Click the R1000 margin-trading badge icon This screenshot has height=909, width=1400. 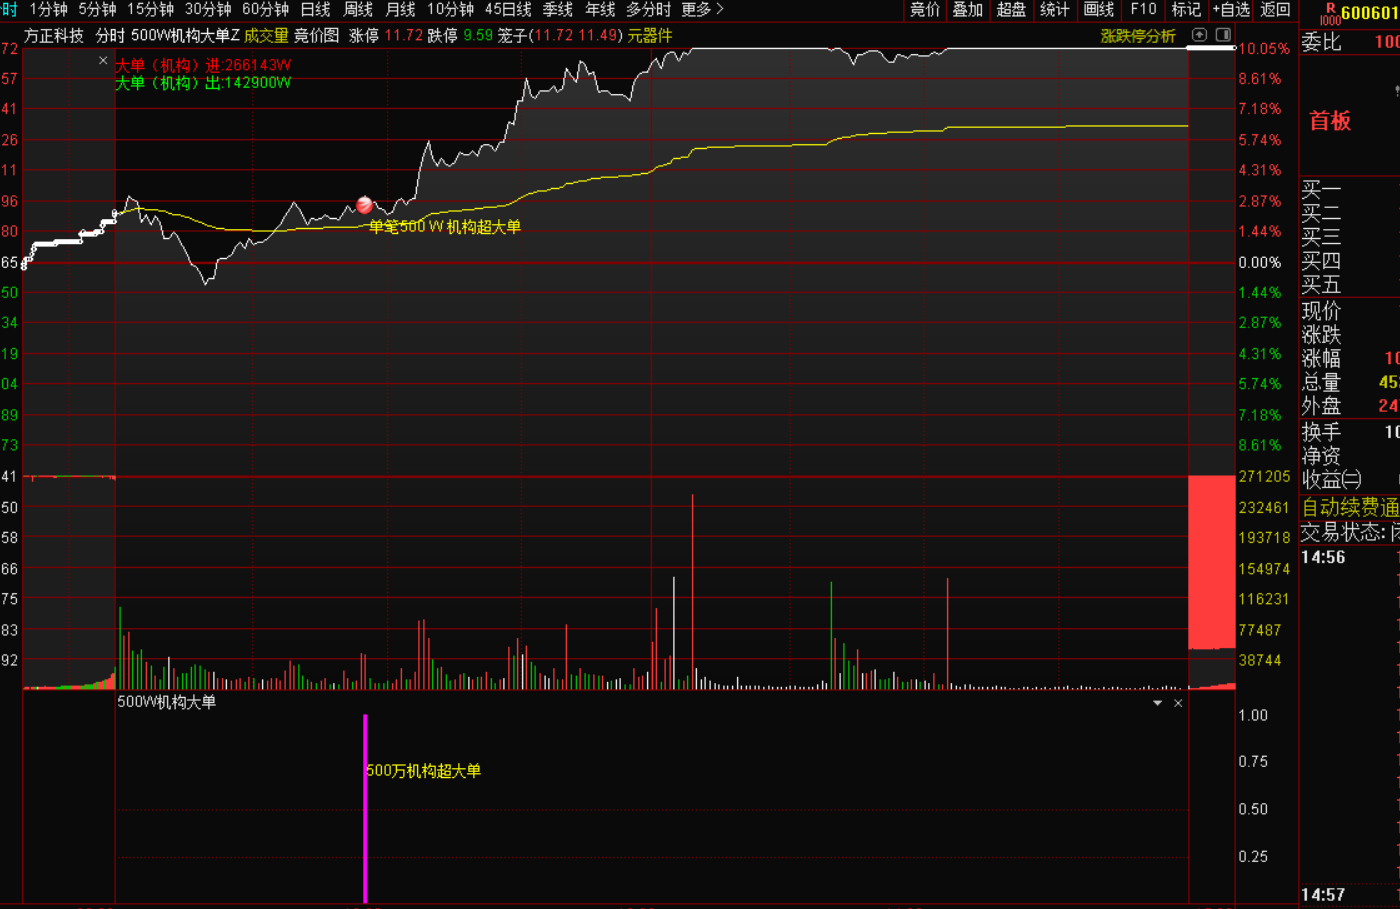[1329, 13]
